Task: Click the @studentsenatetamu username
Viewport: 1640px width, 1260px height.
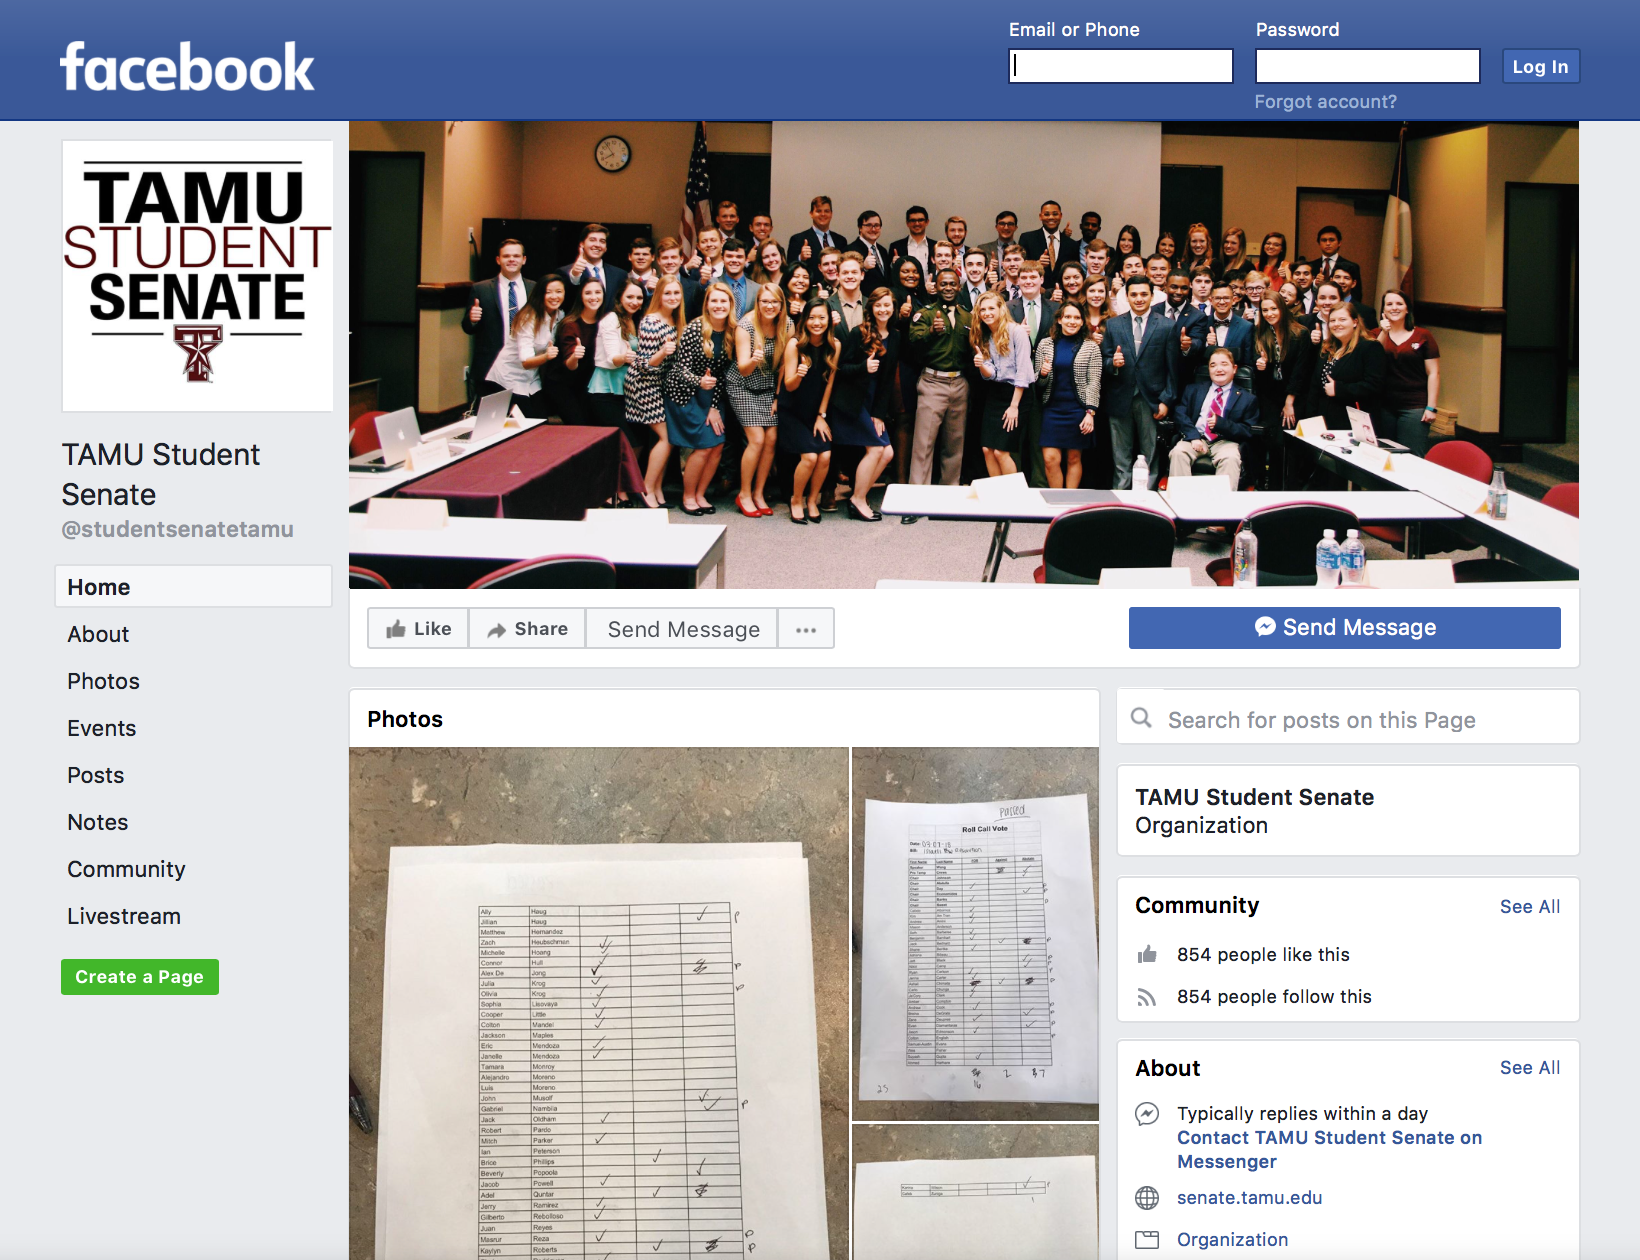Action: click(177, 530)
